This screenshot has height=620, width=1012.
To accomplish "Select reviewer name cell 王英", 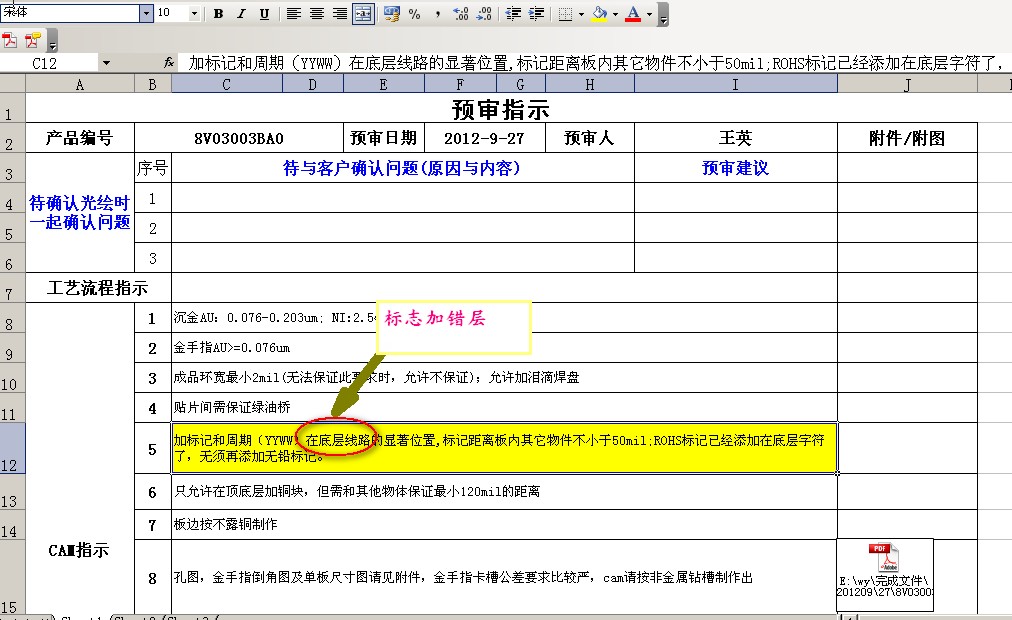I will 736,138.
